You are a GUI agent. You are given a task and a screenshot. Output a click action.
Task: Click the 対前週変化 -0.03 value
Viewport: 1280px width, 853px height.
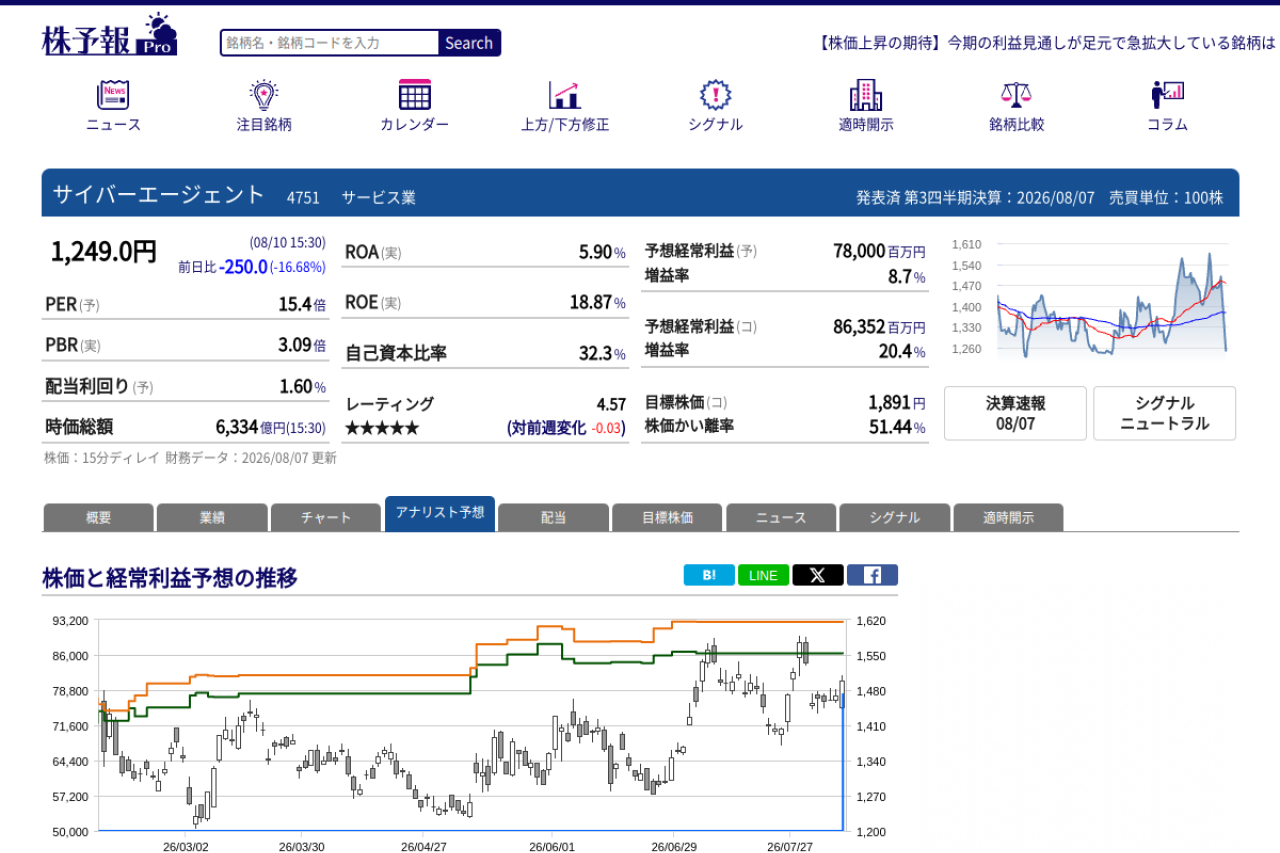click(x=608, y=428)
